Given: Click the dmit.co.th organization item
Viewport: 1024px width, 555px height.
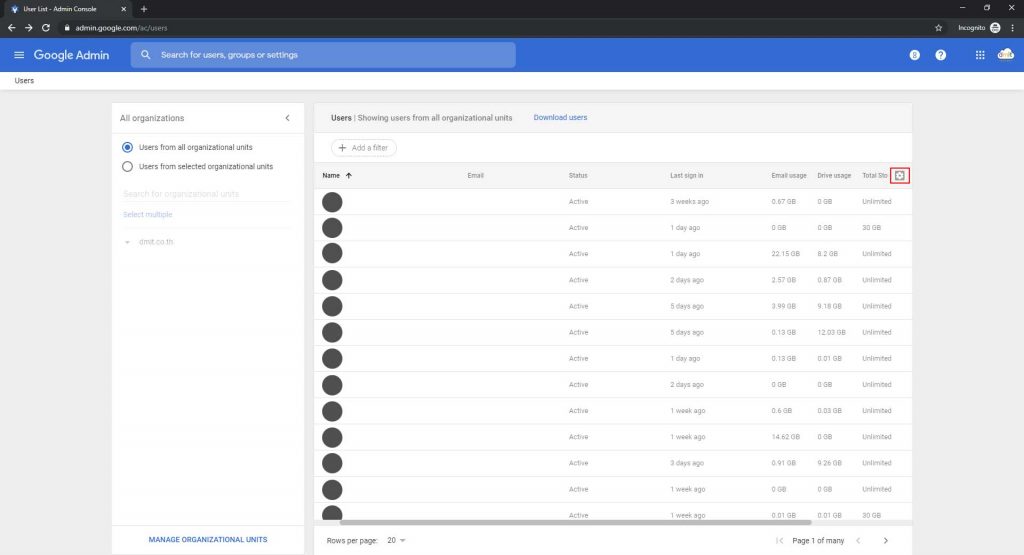Looking at the screenshot, I should click(155, 242).
